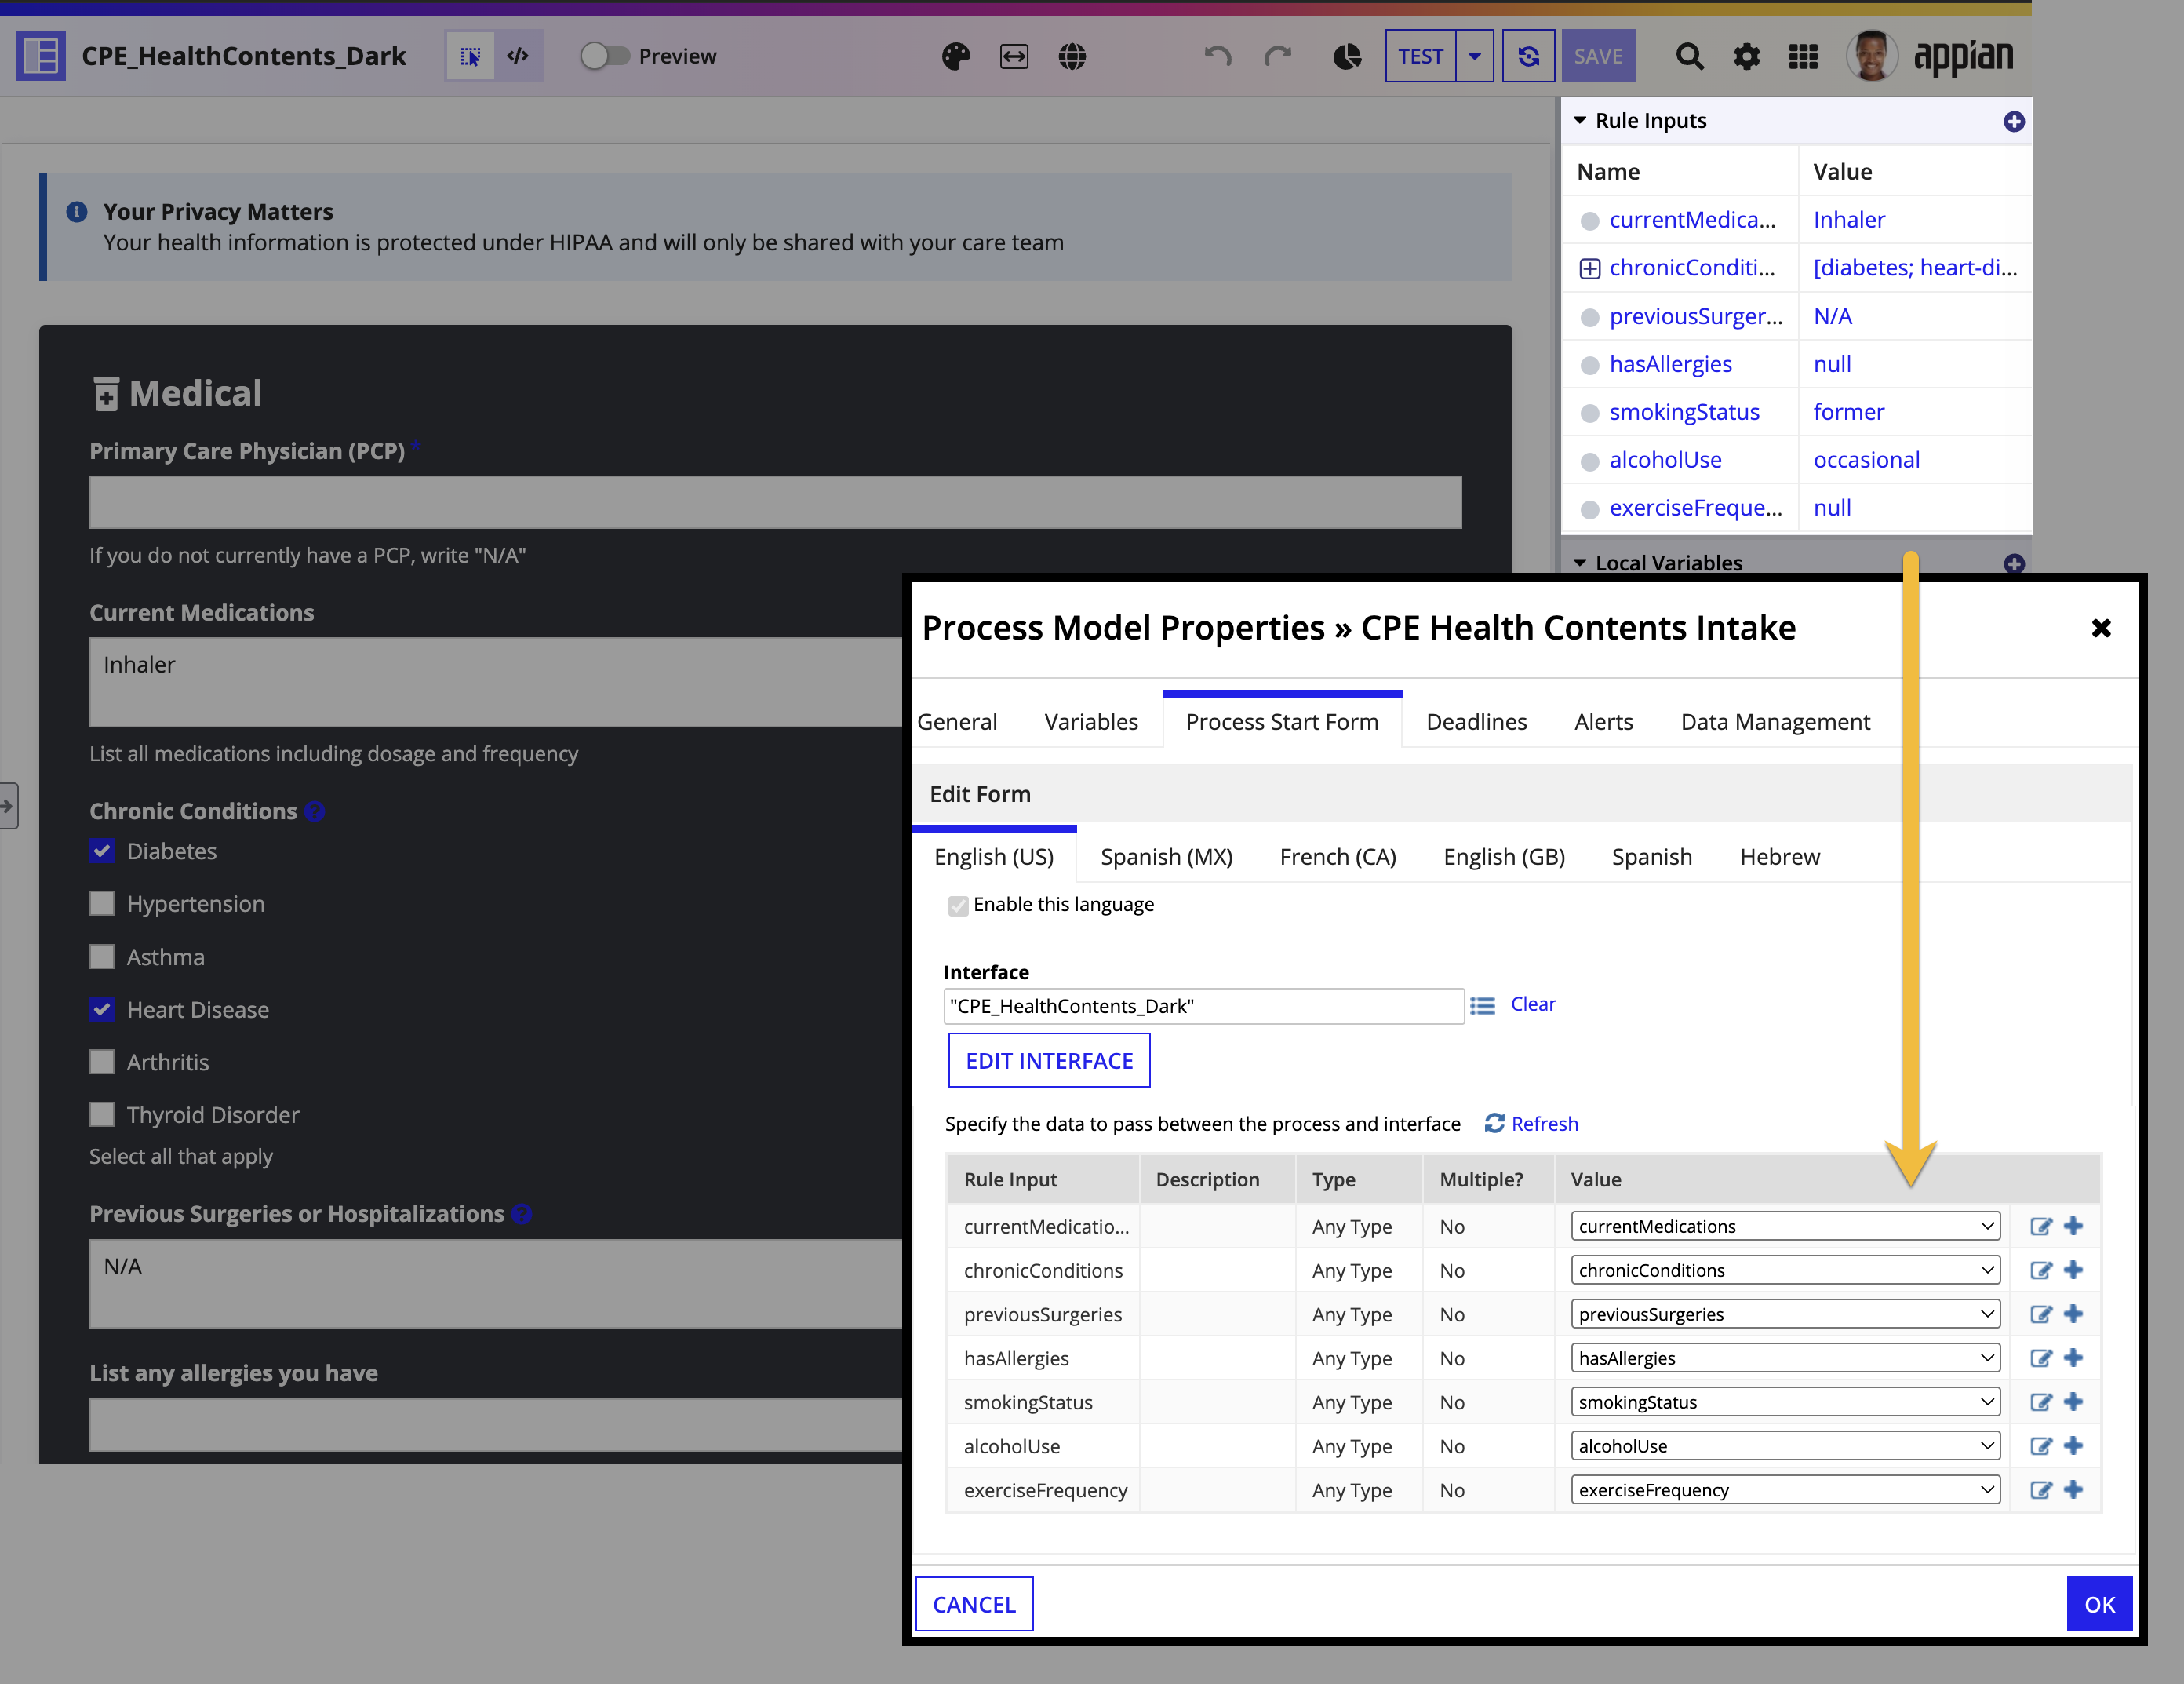Open the settings gear icon

coord(1746,57)
